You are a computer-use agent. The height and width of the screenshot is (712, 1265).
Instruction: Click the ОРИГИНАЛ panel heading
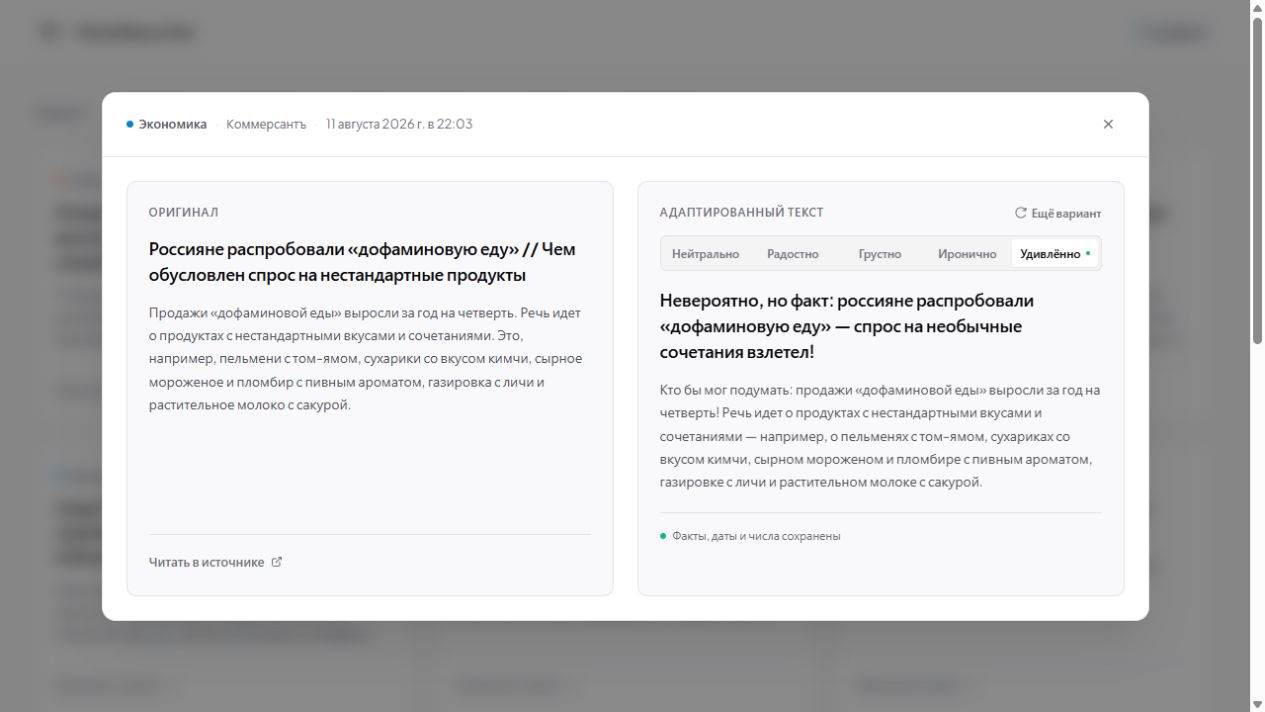coord(184,213)
